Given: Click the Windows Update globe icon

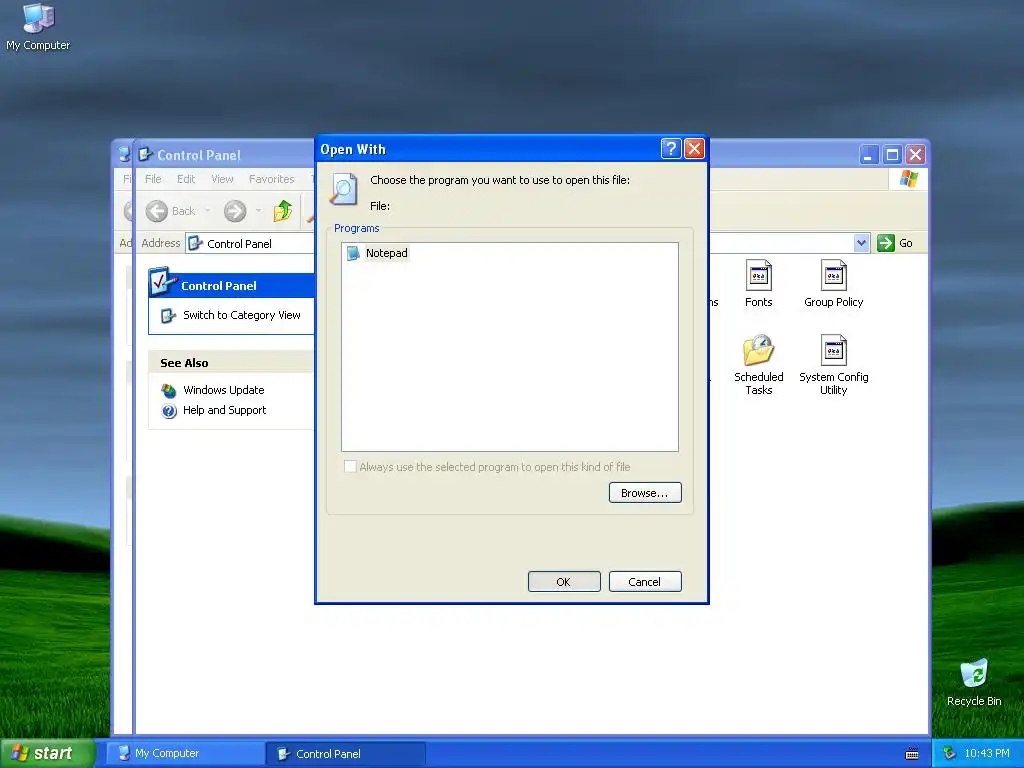Looking at the screenshot, I should 168,391.
